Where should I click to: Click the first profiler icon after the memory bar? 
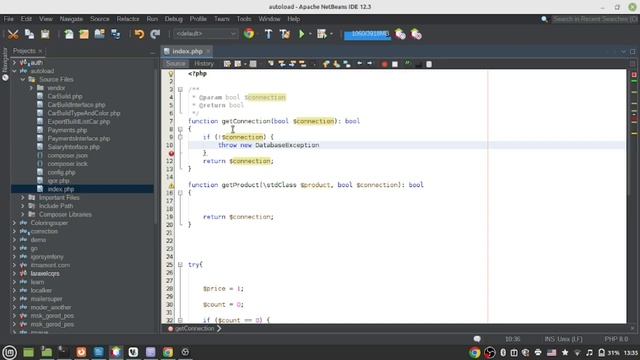pyautogui.click(x=400, y=34)
